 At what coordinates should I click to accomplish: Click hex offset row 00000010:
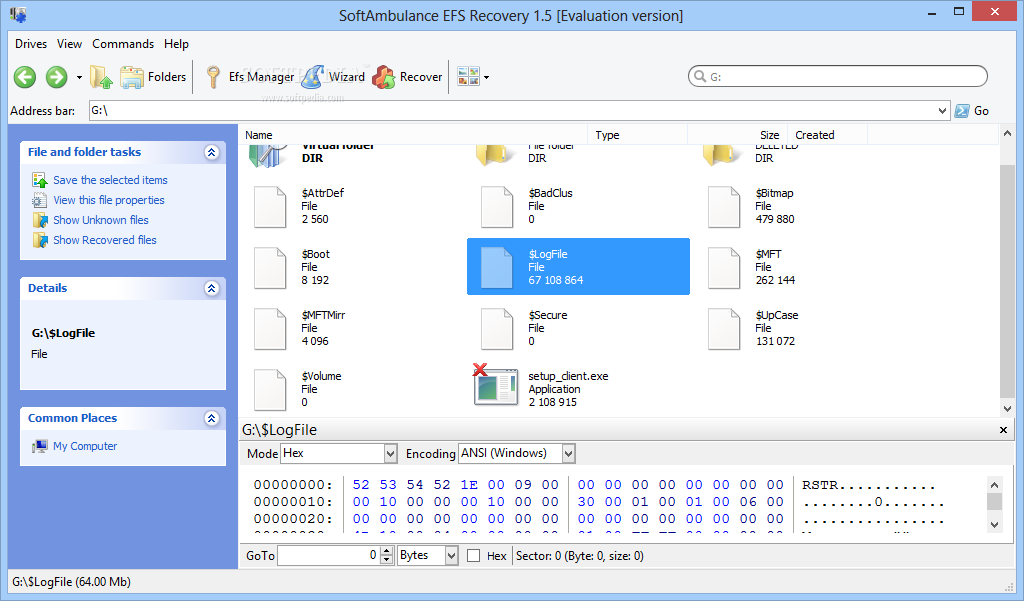[x=293, y=502]
